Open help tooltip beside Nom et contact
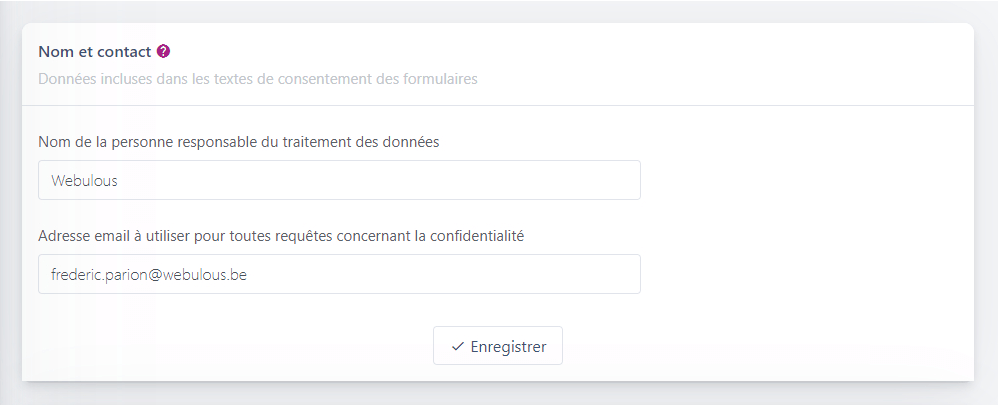Image resolution: width=1000 pixels, height=405 pixels. pyautogui.click(x=163, y=51)
